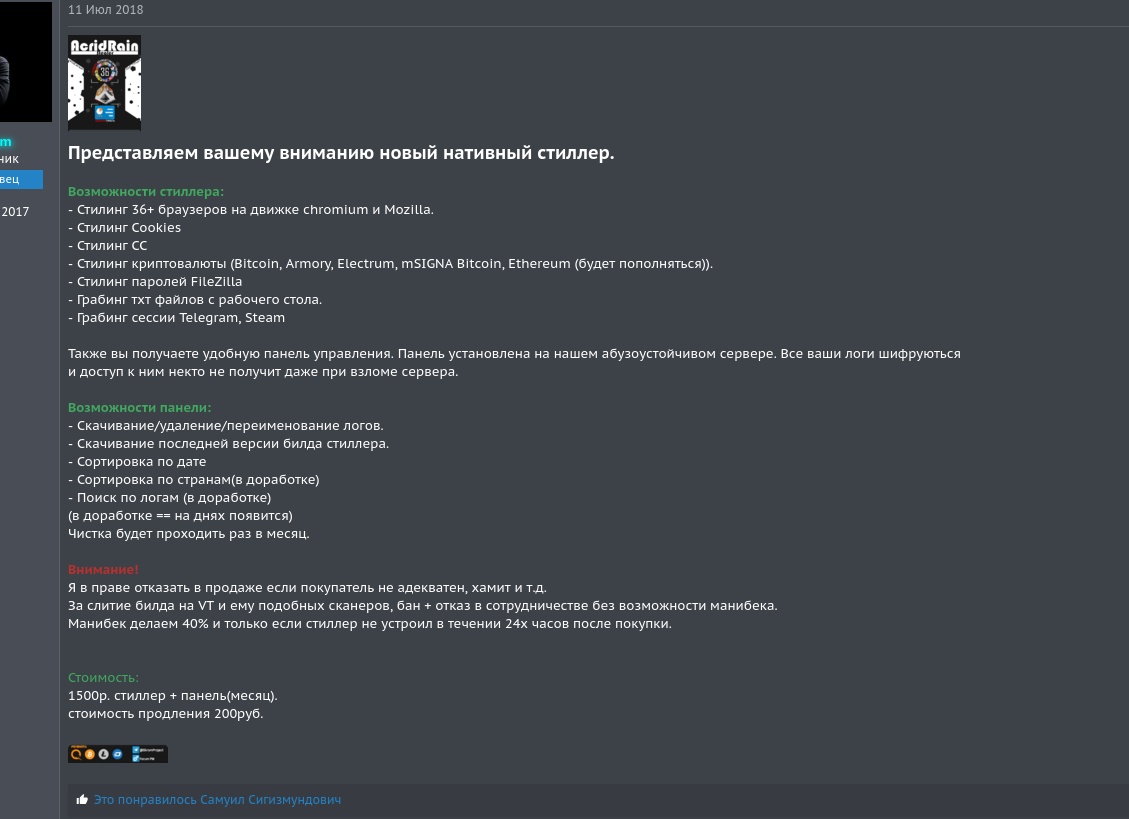Click the orange QIWI payment icon
The image size is (1129, 819).
point(76,754)
